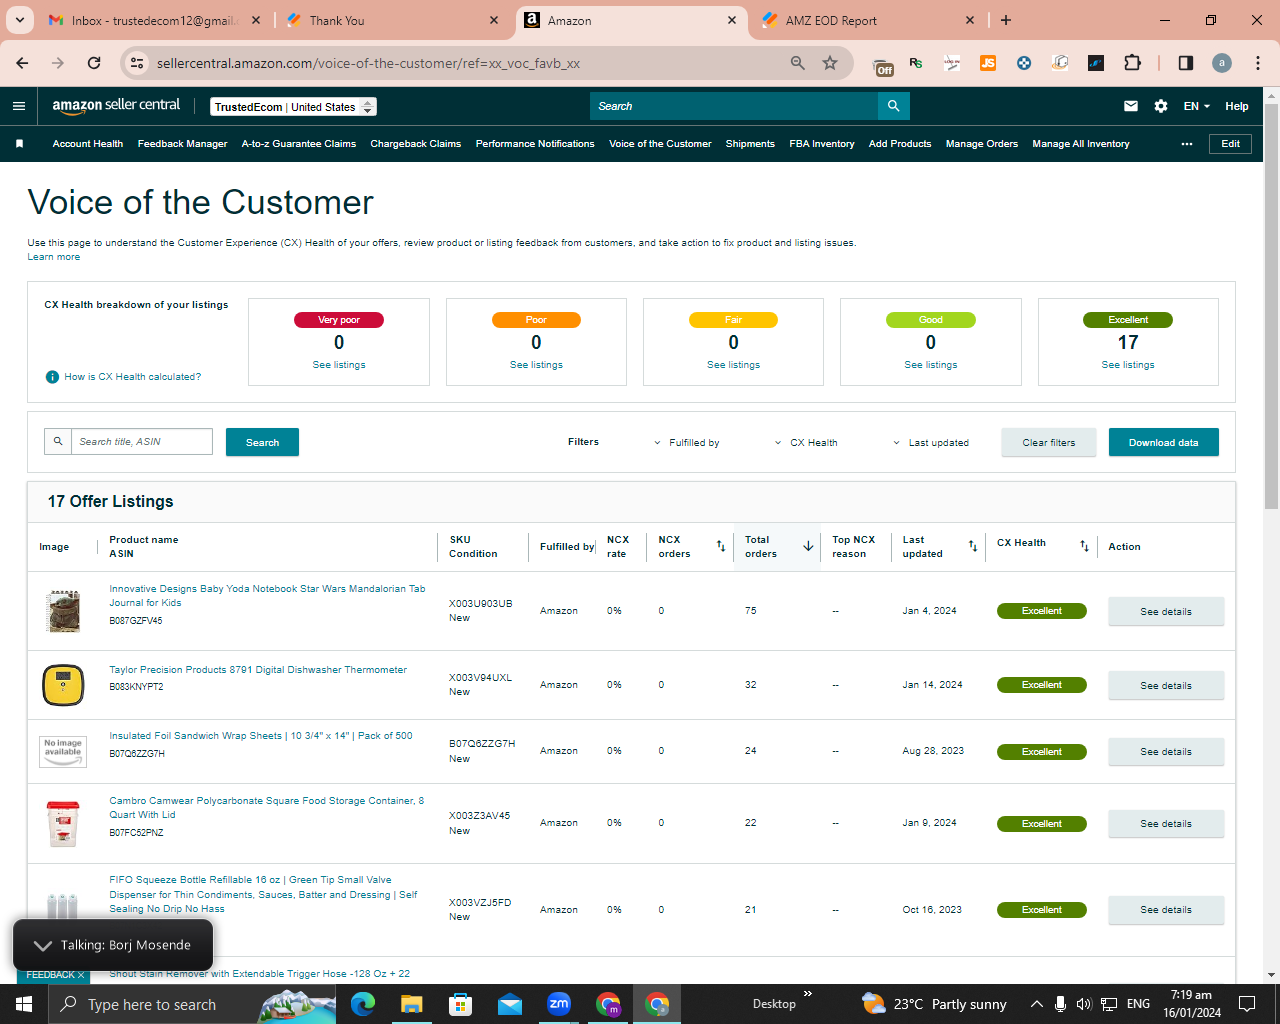Click the Search button beside the listing search

[x=263, y=442]
